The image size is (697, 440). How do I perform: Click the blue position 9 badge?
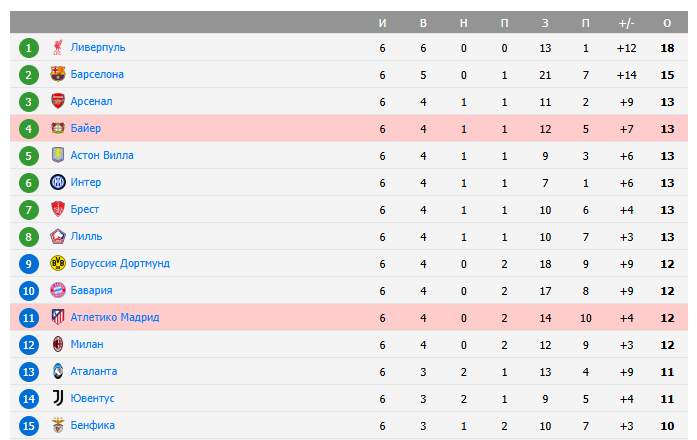pyautogui.click(x=29, y=263)
